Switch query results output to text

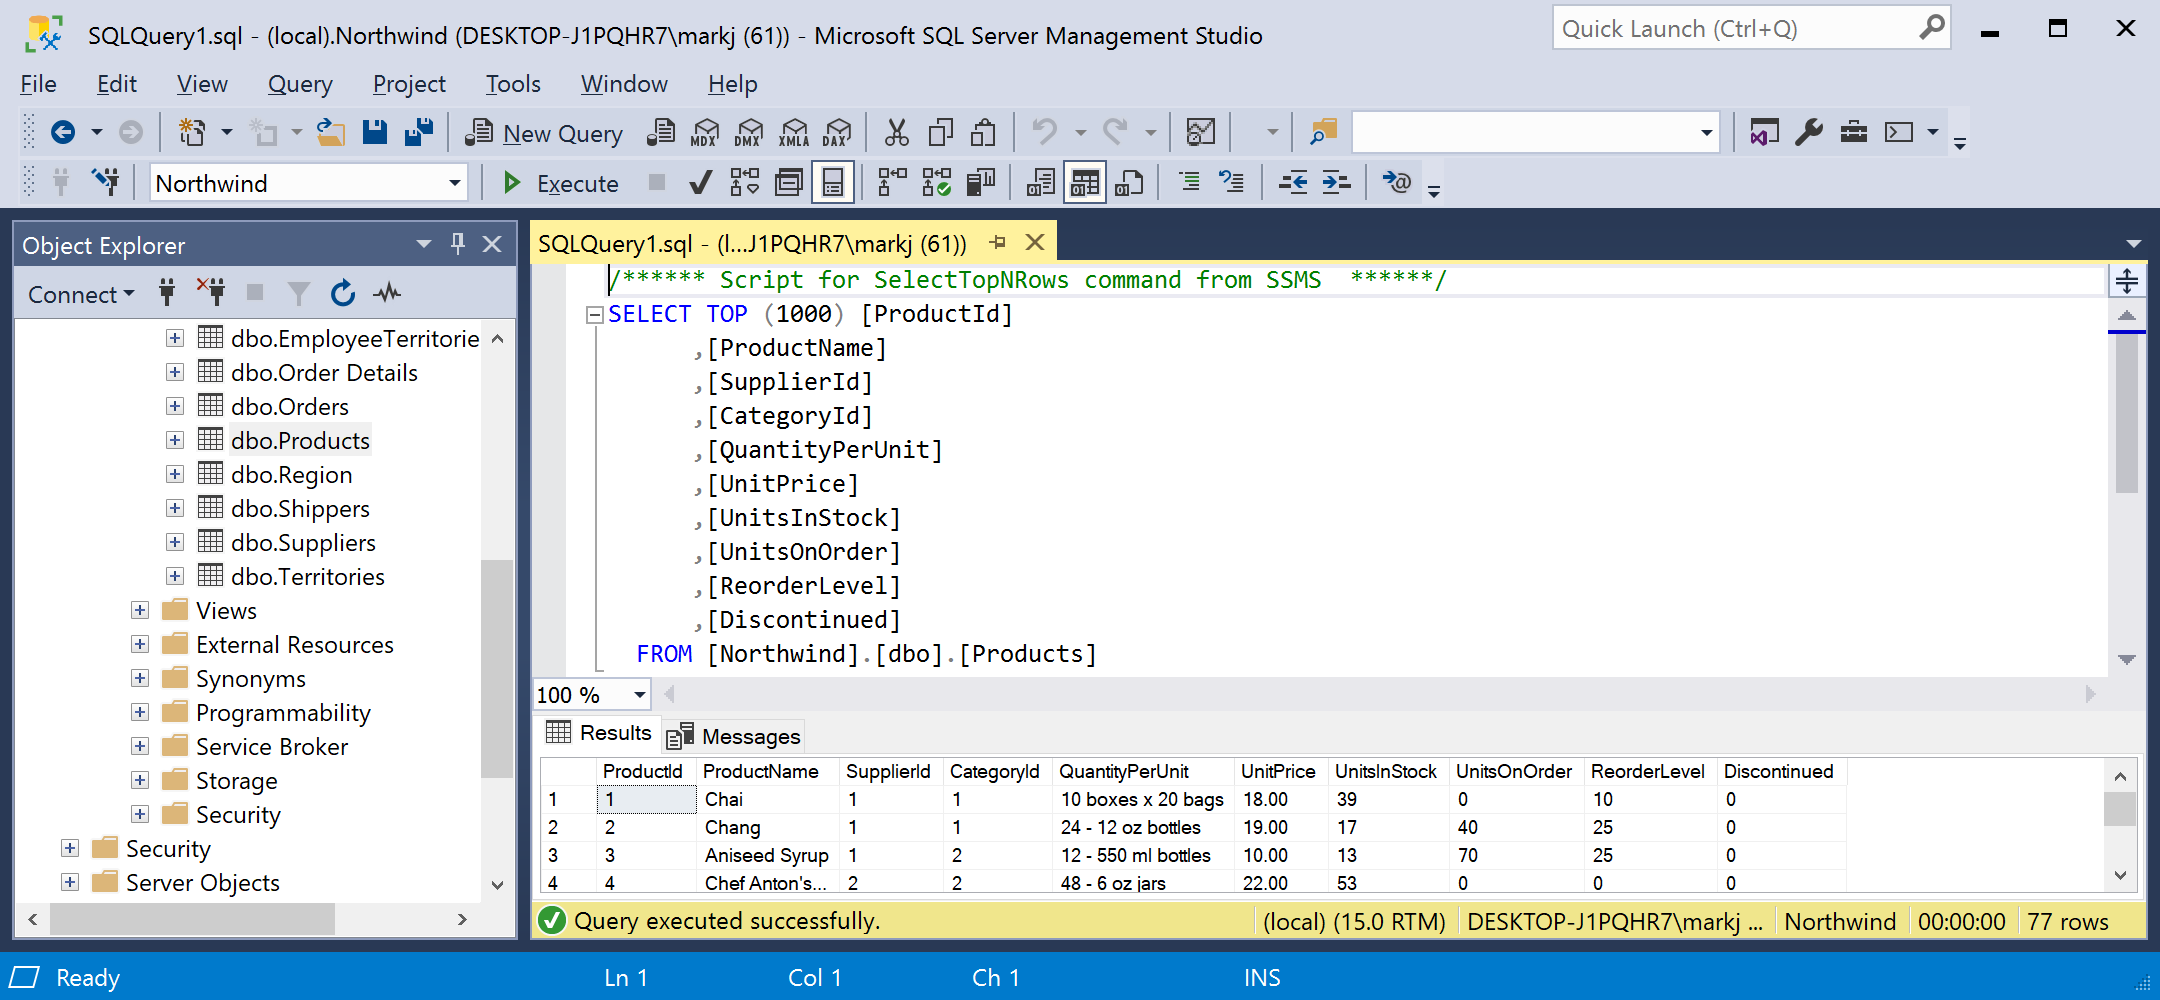1040,182
